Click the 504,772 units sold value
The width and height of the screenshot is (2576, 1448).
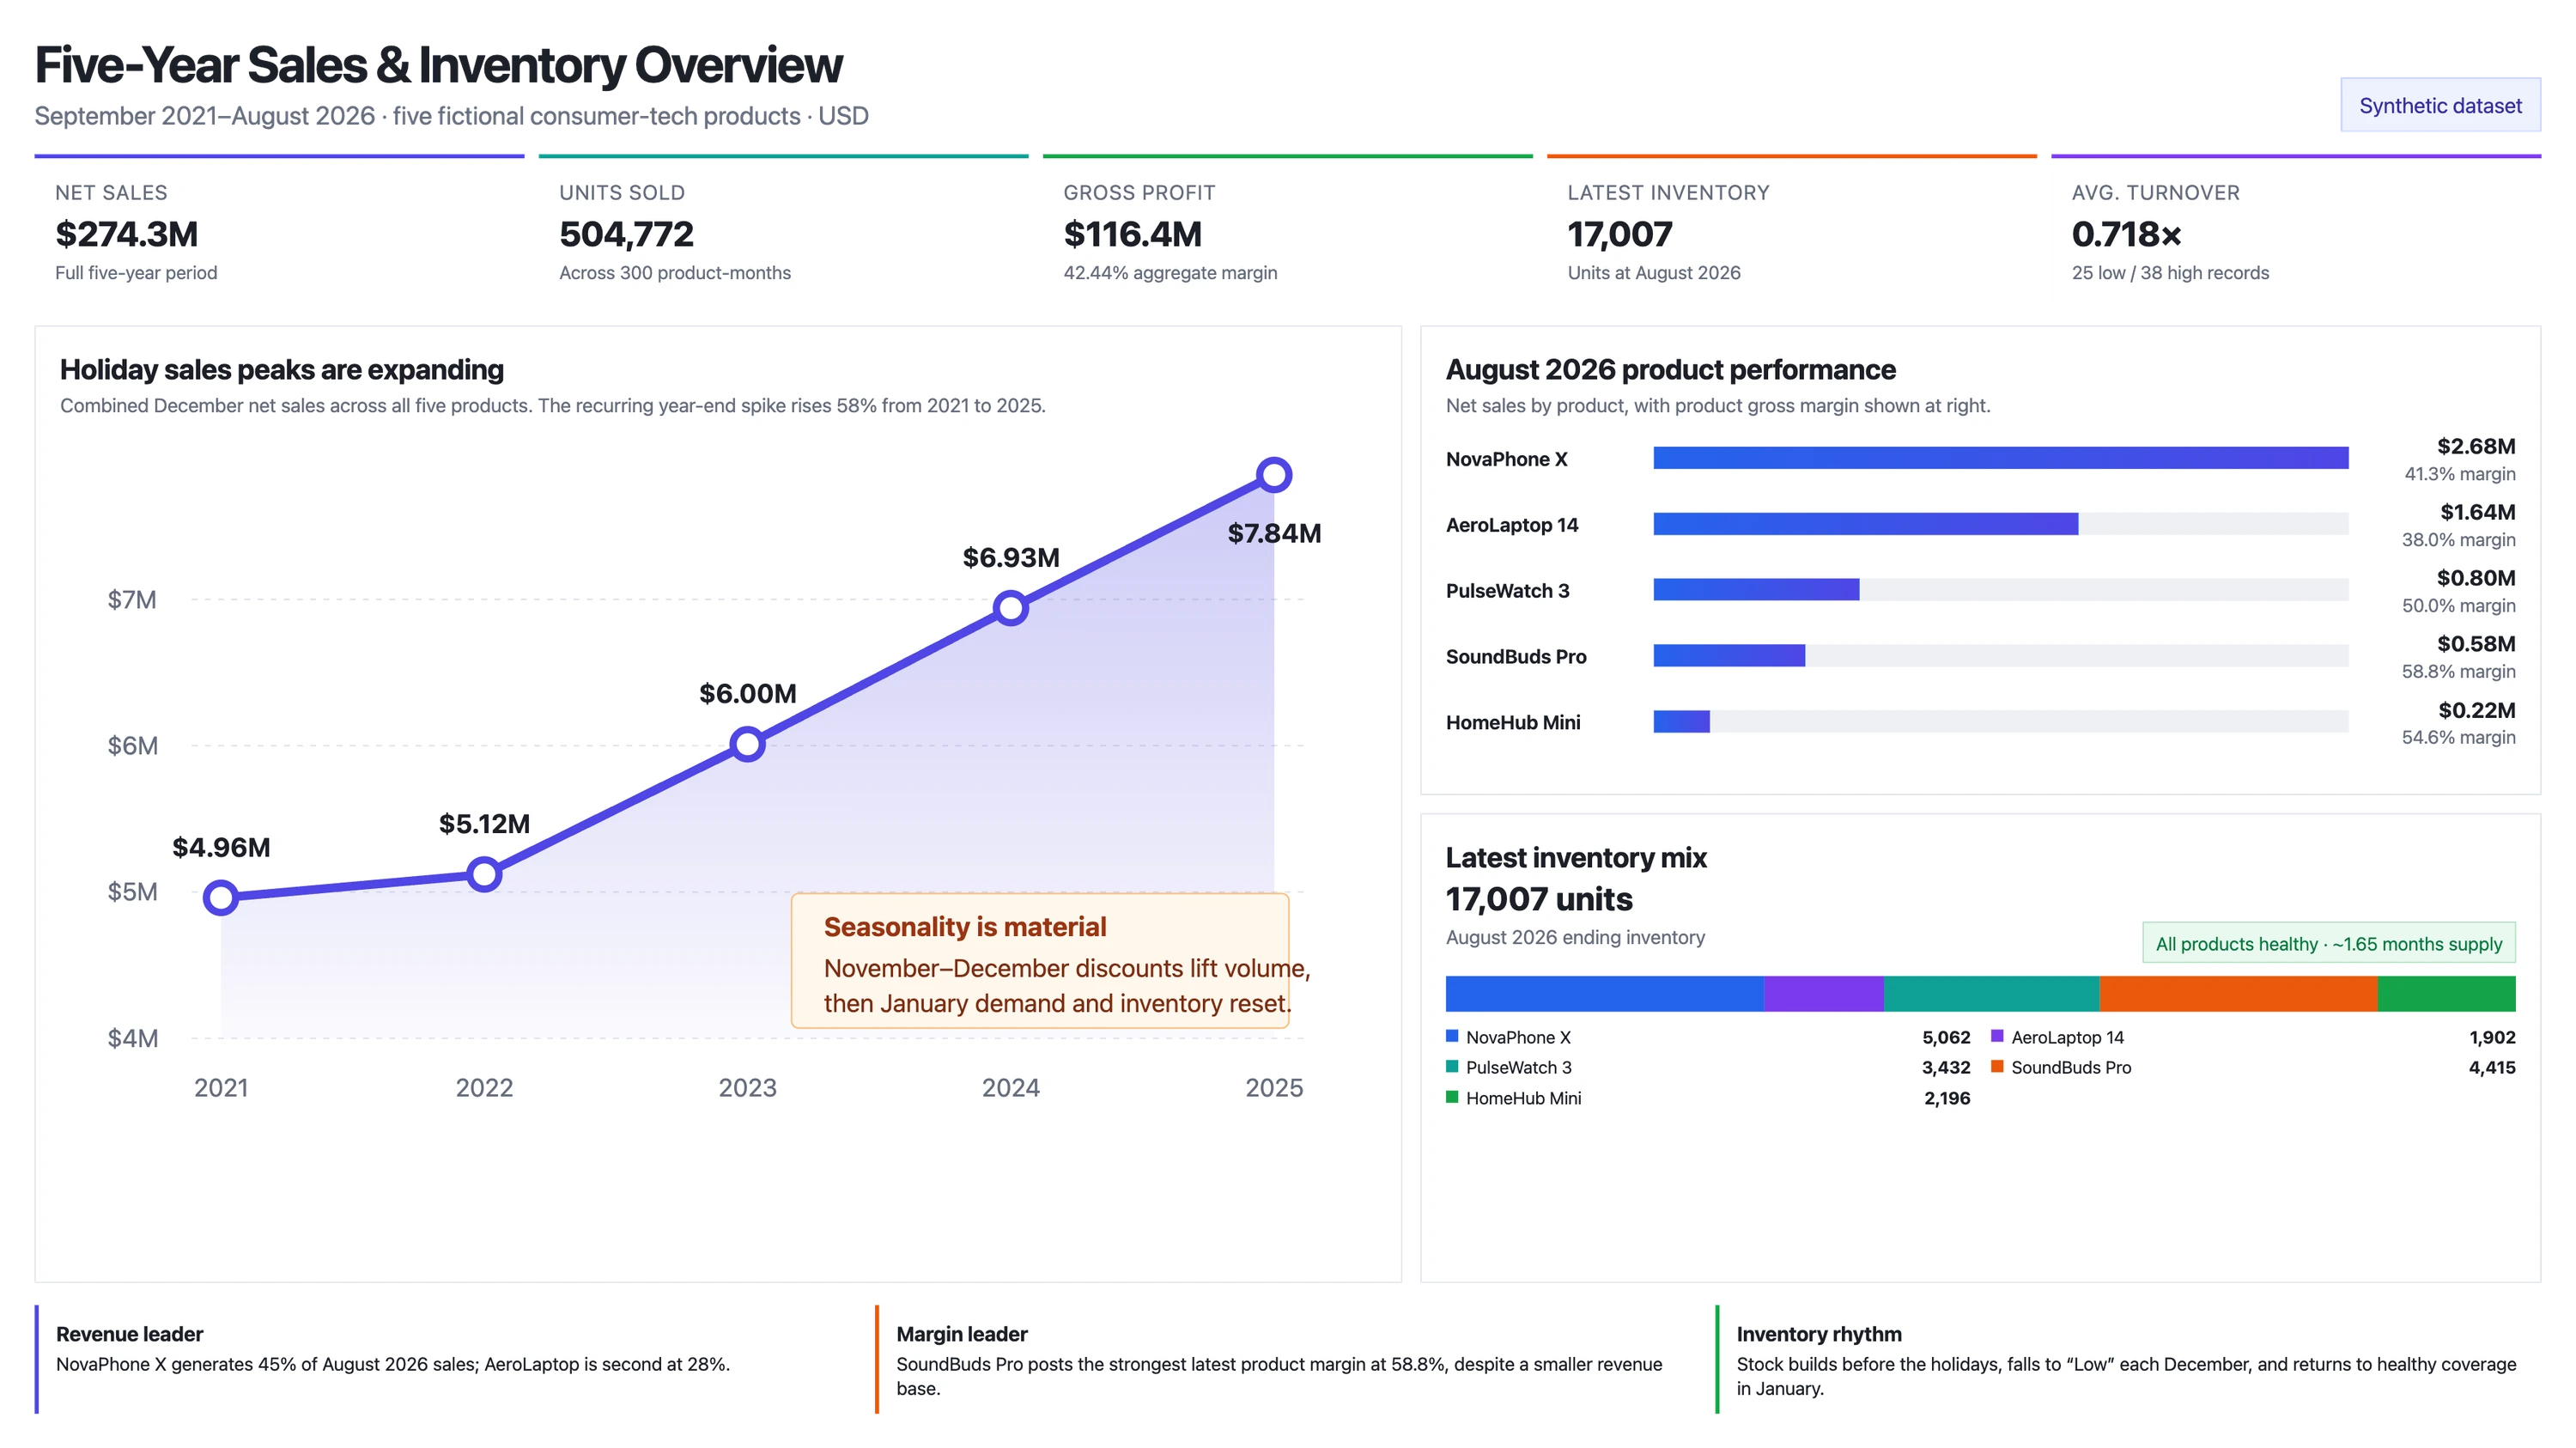(x=627, y=234)
